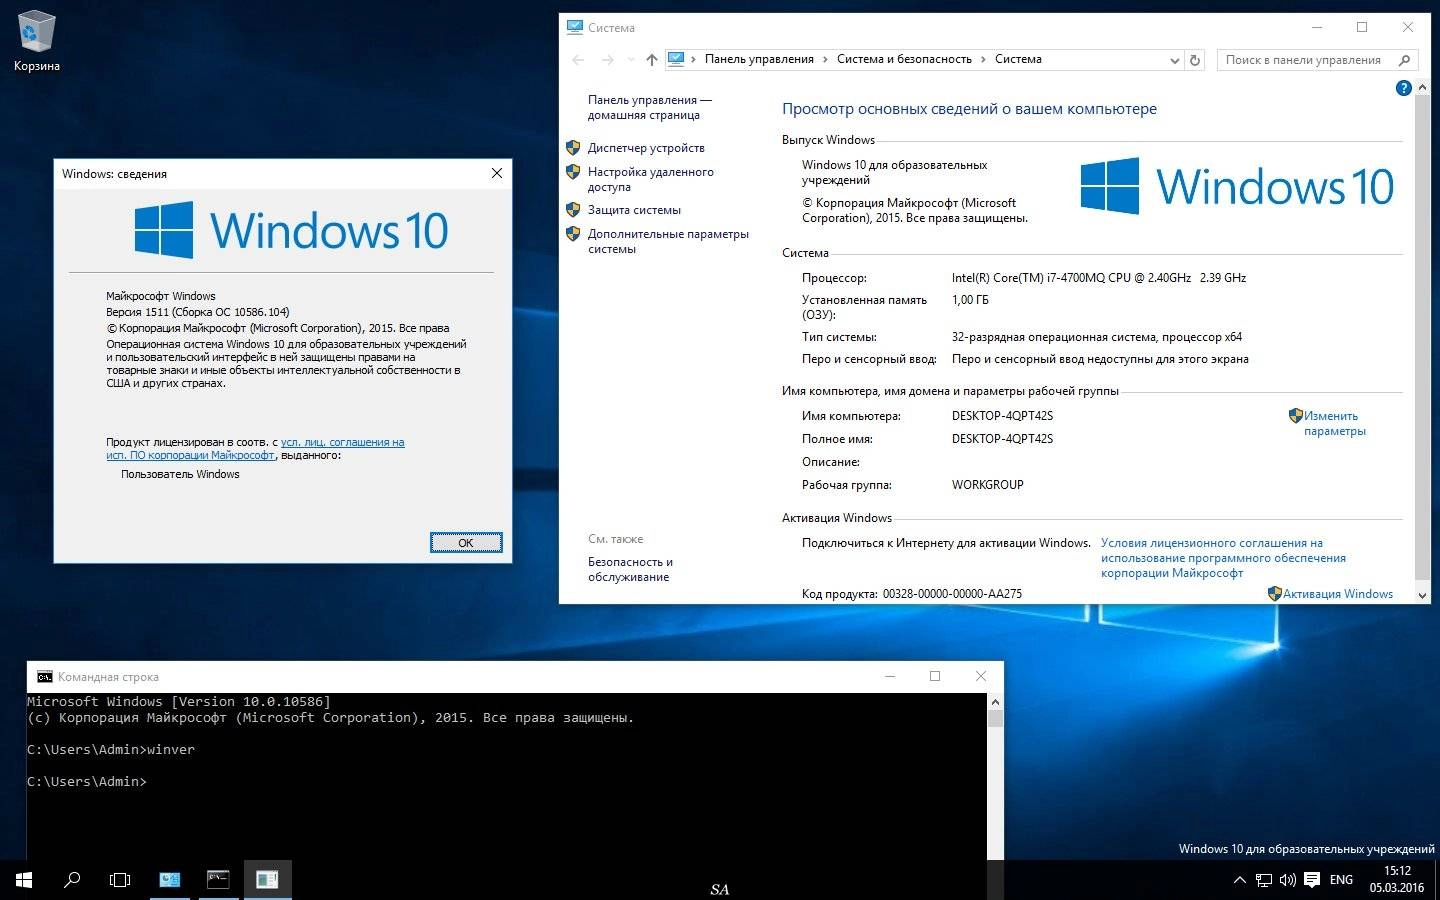
Task: Click computer icon in address bar
Action: 676,59
